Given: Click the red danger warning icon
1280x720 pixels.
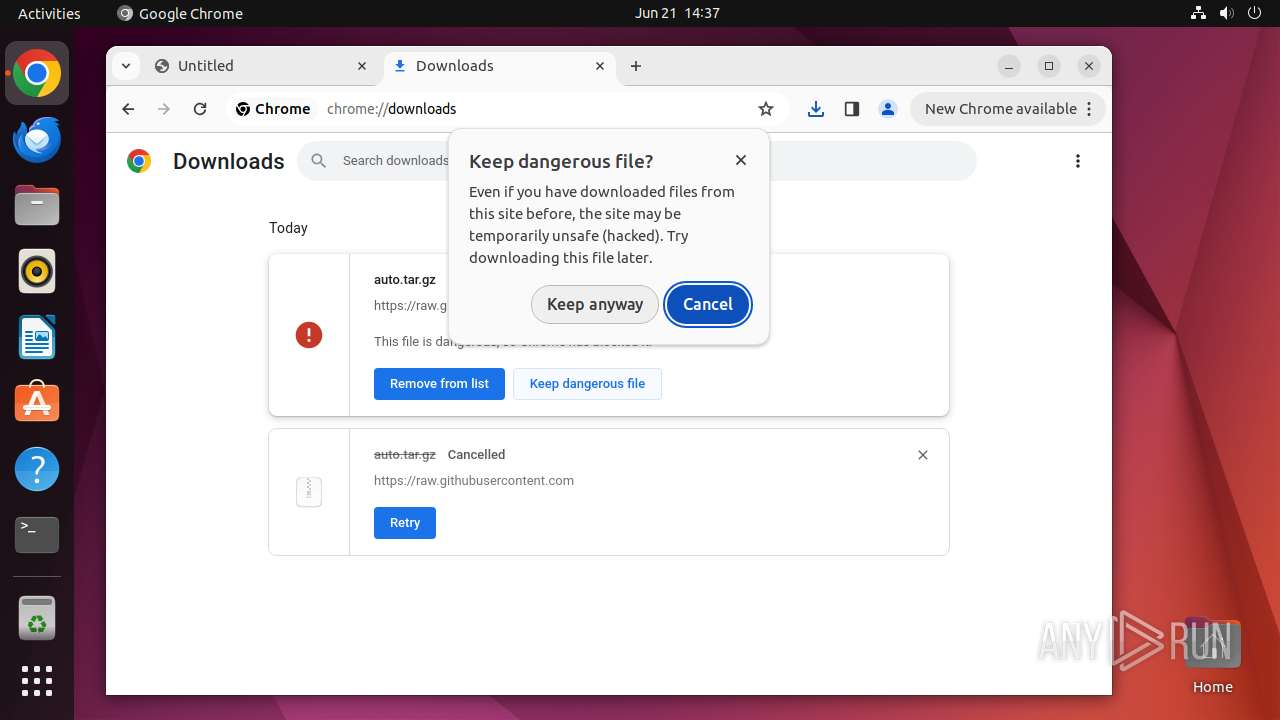Looking at the screenshot, I should [x=309, y=335].
